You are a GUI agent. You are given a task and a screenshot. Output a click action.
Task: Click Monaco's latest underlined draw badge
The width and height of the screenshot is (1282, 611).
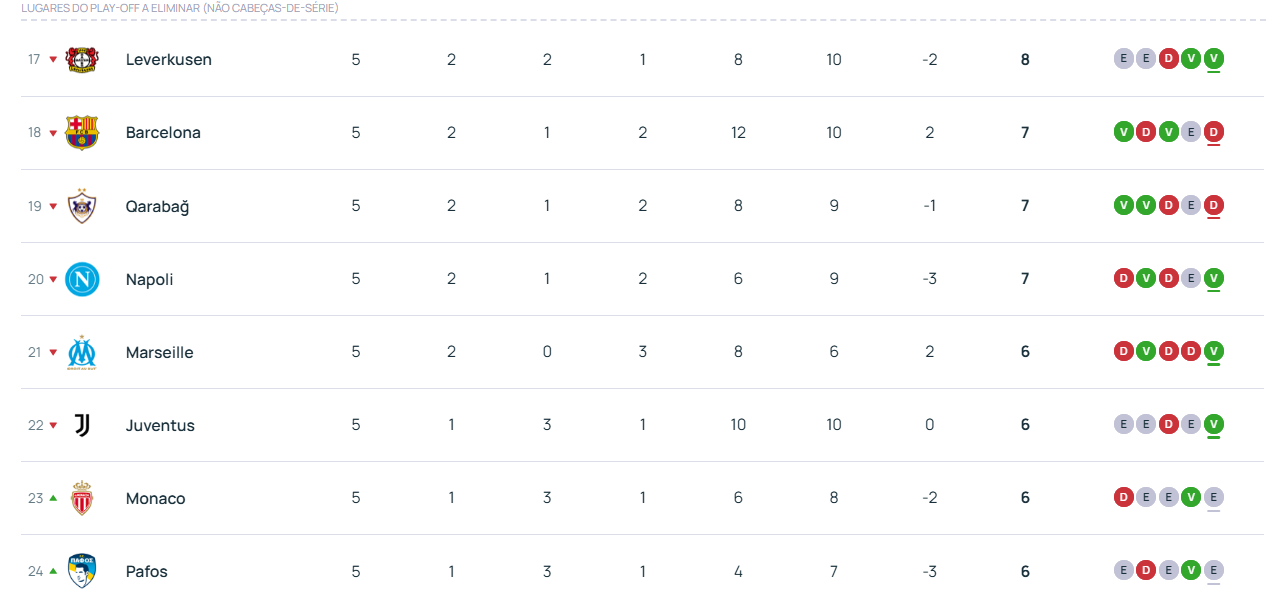pyautogui.click(x=1214, y=497)
